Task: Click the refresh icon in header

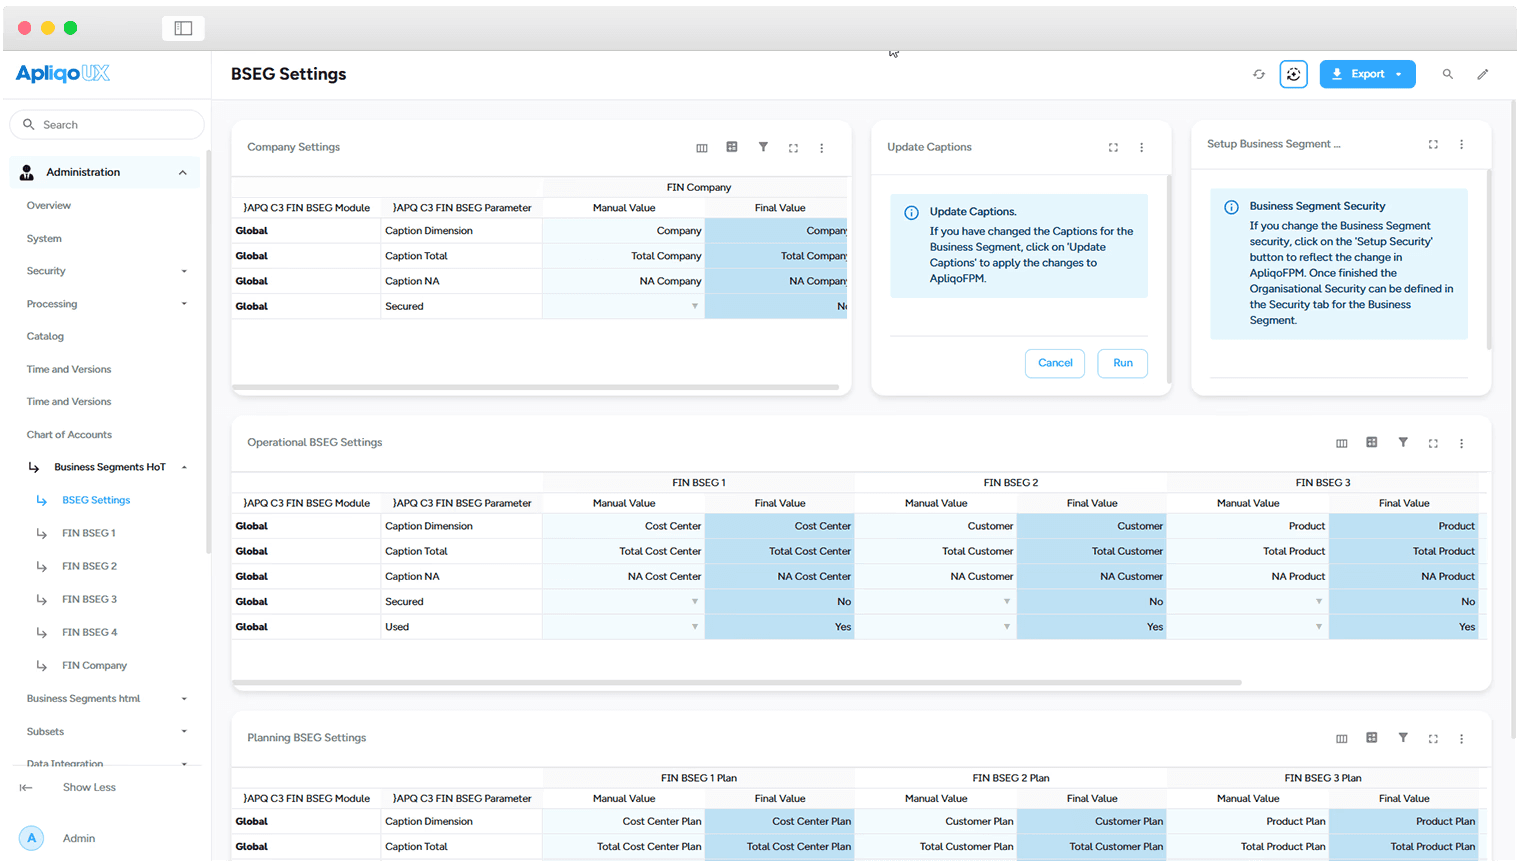Action: click(1259, 74)
